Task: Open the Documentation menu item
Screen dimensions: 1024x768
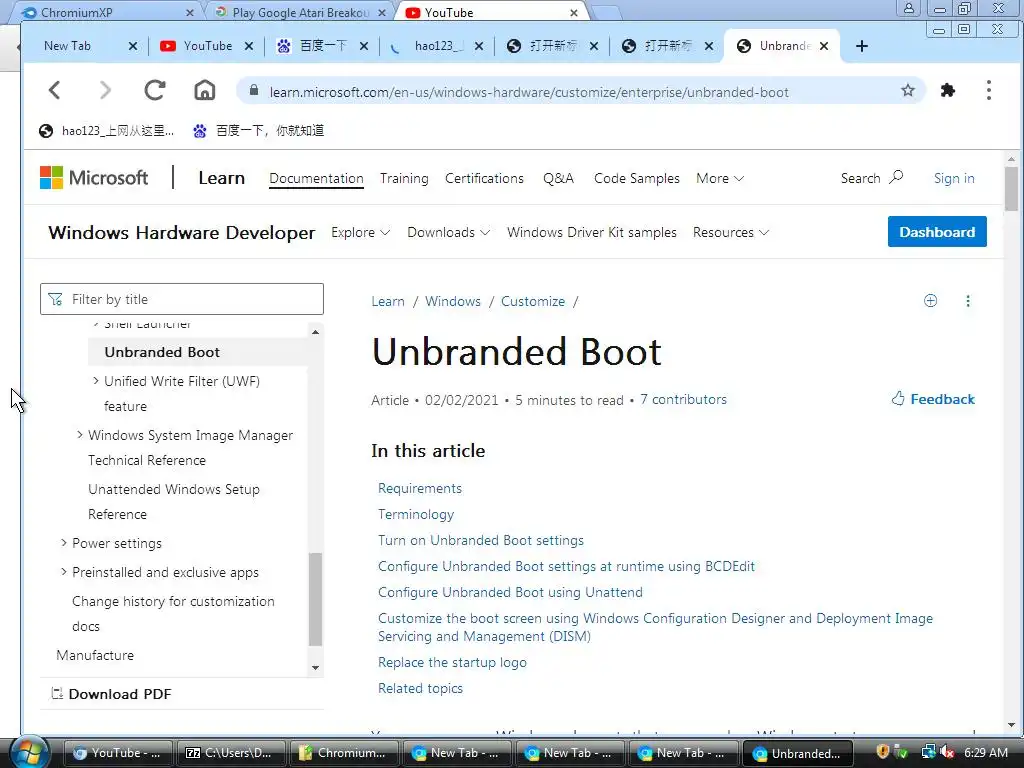Action: pos(316,178)
